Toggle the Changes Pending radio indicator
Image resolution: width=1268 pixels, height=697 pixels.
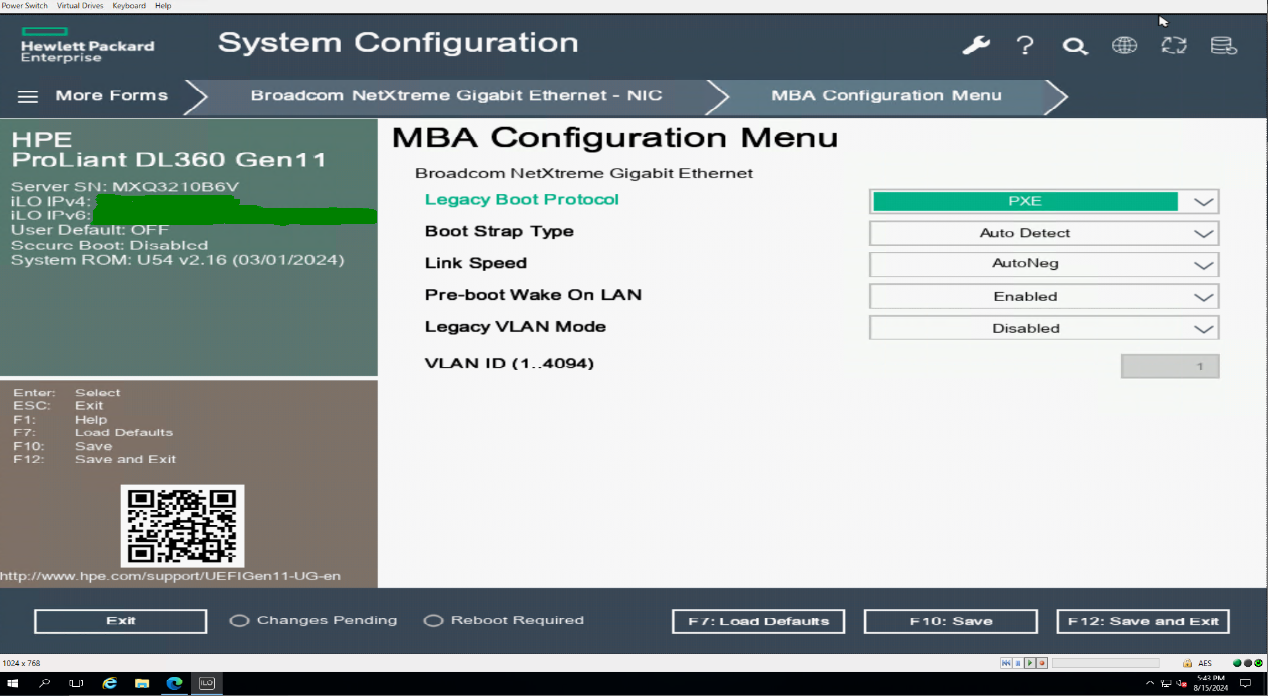pyautogui.click(x=239, y=621)
